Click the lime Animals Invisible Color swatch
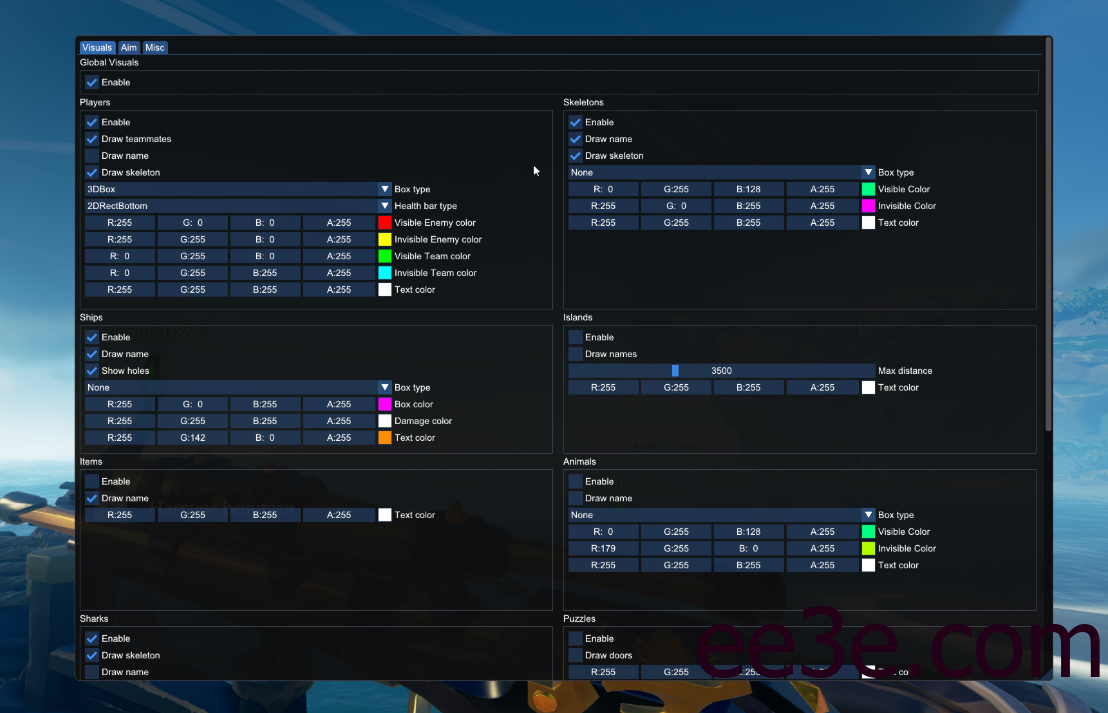The height and width of the screenshot is (713, 1108). pyautogui.click(x=868, y=549)
